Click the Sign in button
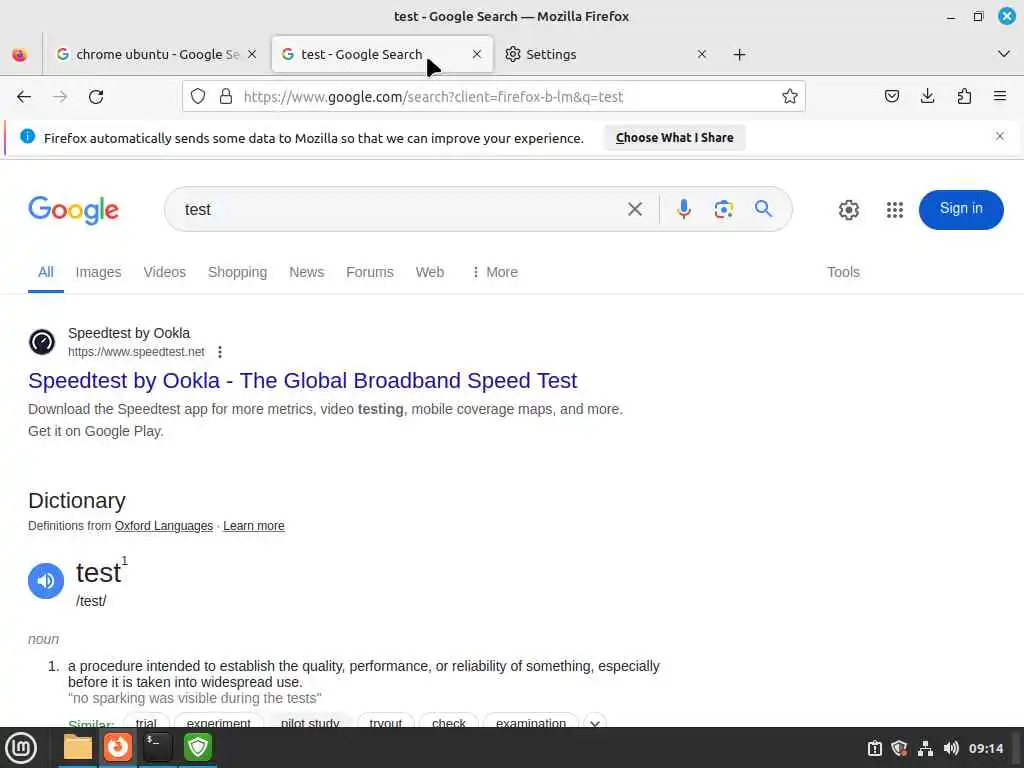1024x768 pixels. pos(961,210)
